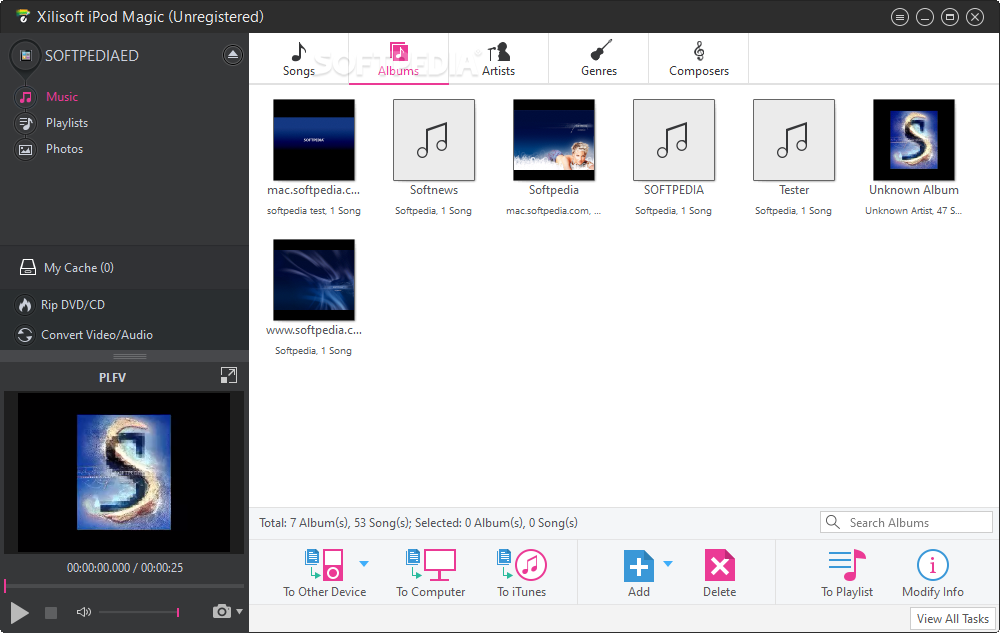Open Photos in the sidebar
Image resolution: width=1000 pixels, height=633 pixels.
pos(64,149)
